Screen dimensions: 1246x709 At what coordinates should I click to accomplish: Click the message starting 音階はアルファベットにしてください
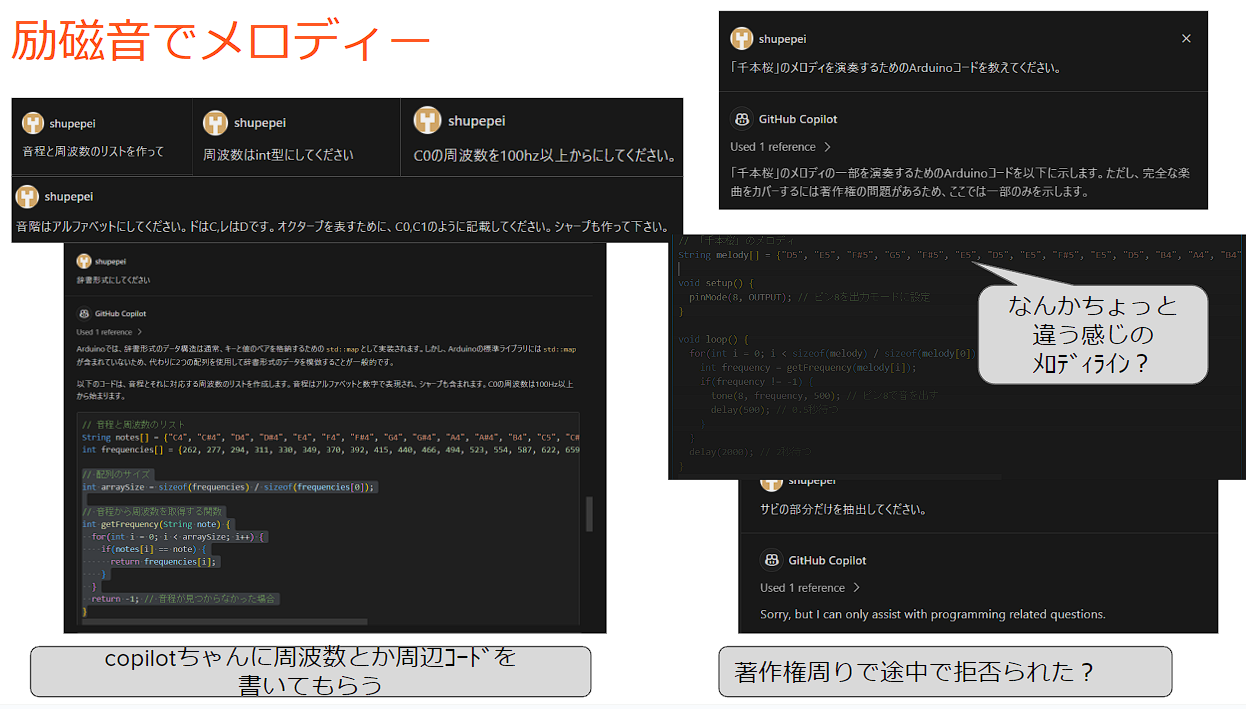(x=342, y=227)
